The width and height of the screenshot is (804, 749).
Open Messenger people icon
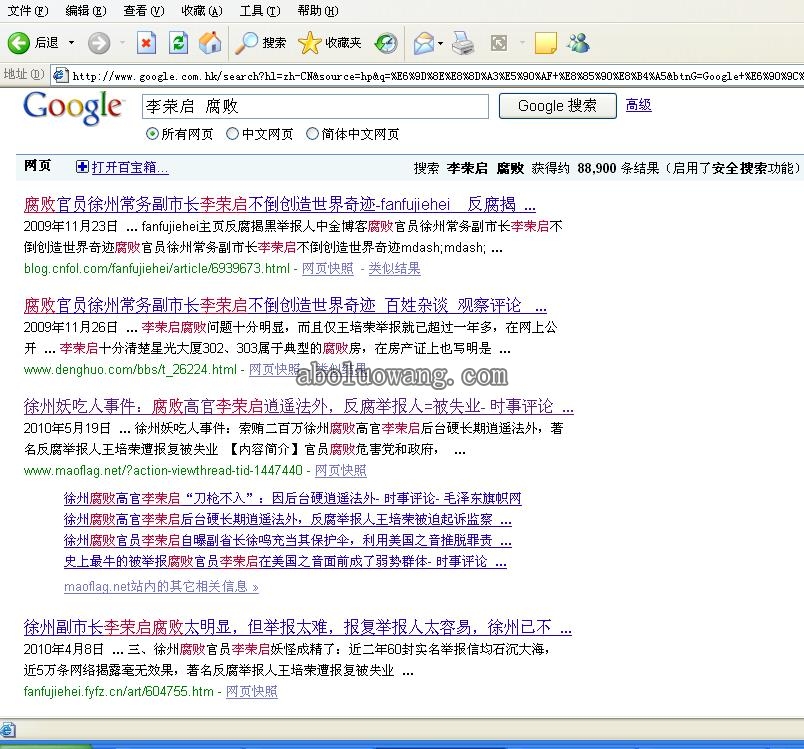coord(578,43)
